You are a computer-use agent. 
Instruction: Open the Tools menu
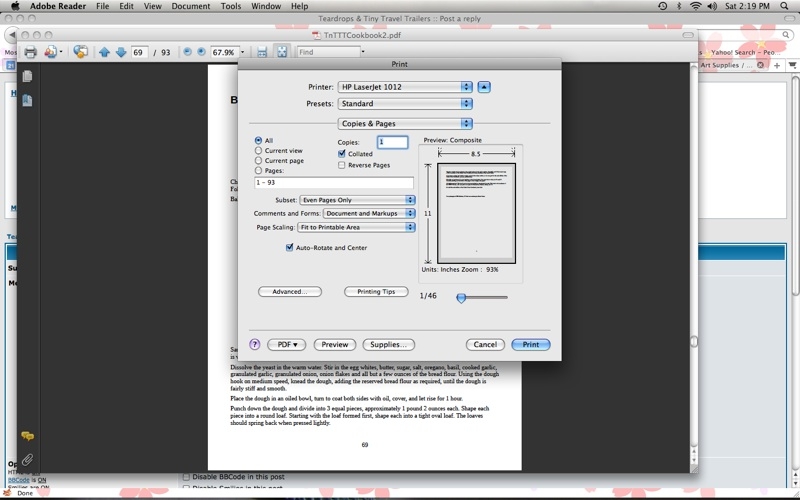coord(231,6)
